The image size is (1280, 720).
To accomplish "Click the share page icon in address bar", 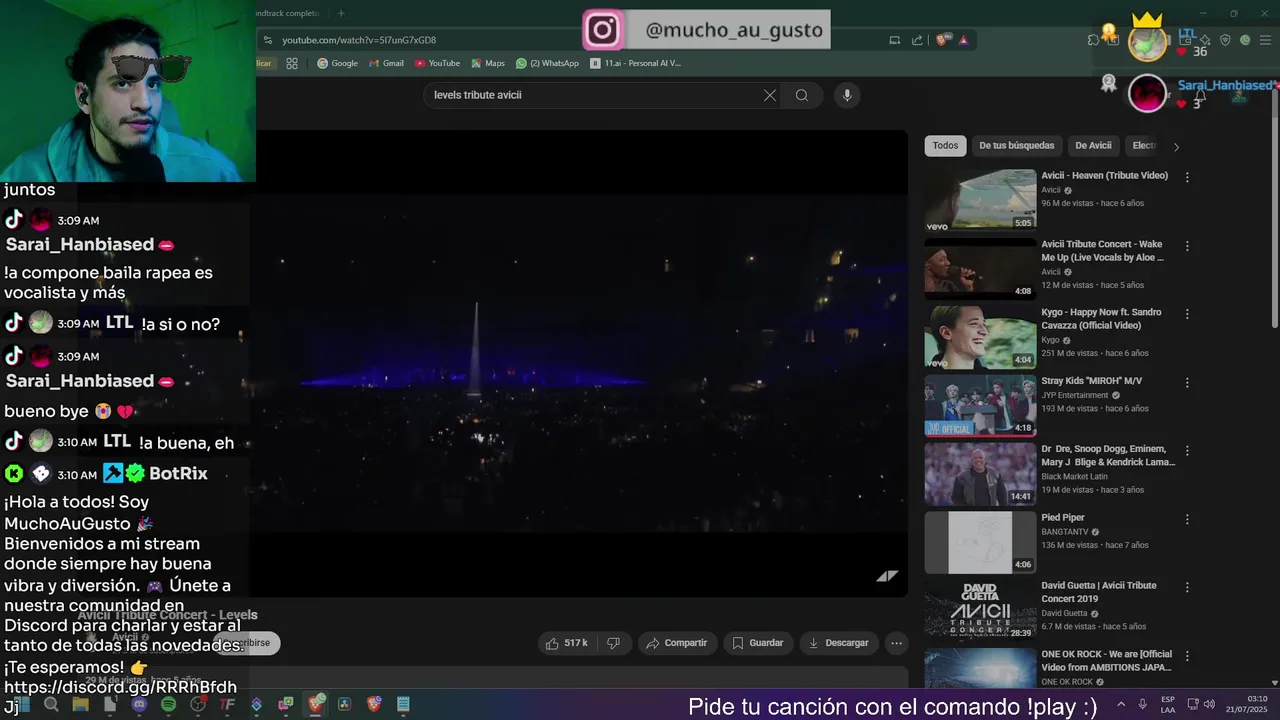I will coord(917,40).
